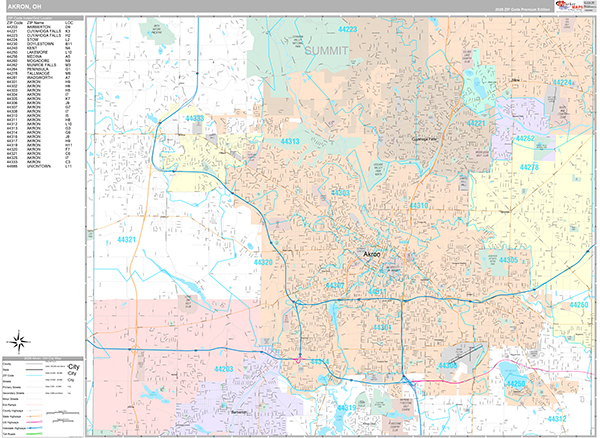Select the 44319 ZIP label on the map
Viewport: 600px width, 438px height.
pos(346,408)
